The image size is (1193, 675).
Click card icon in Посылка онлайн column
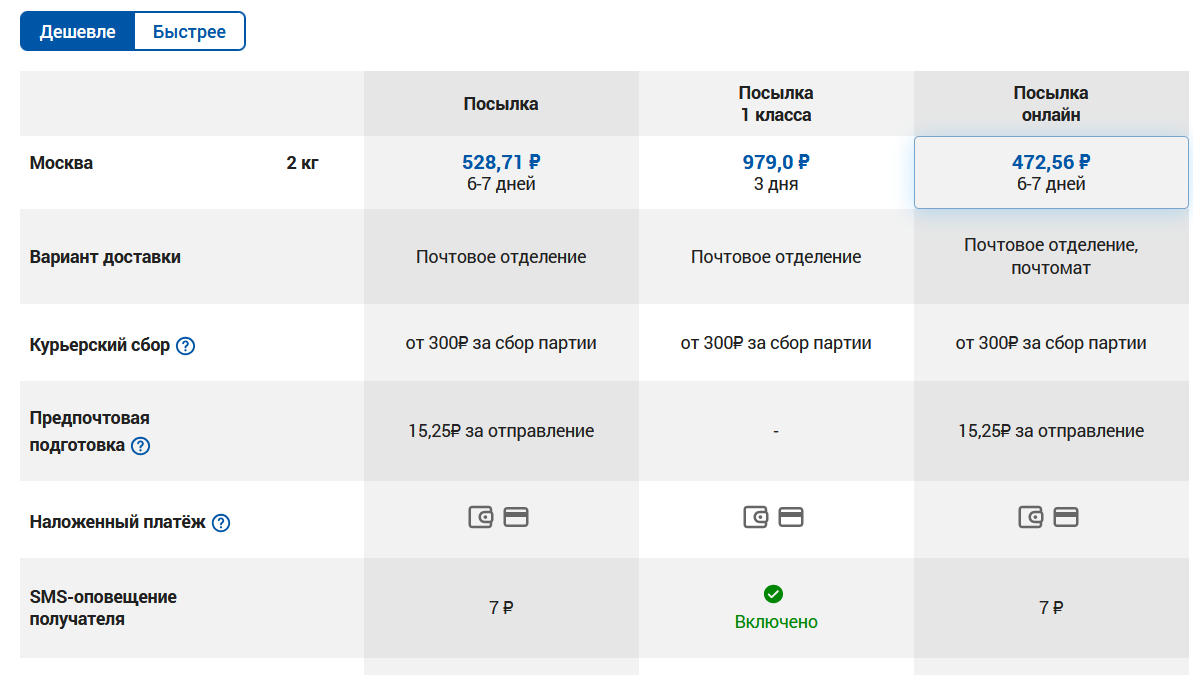click(1066, 517)
